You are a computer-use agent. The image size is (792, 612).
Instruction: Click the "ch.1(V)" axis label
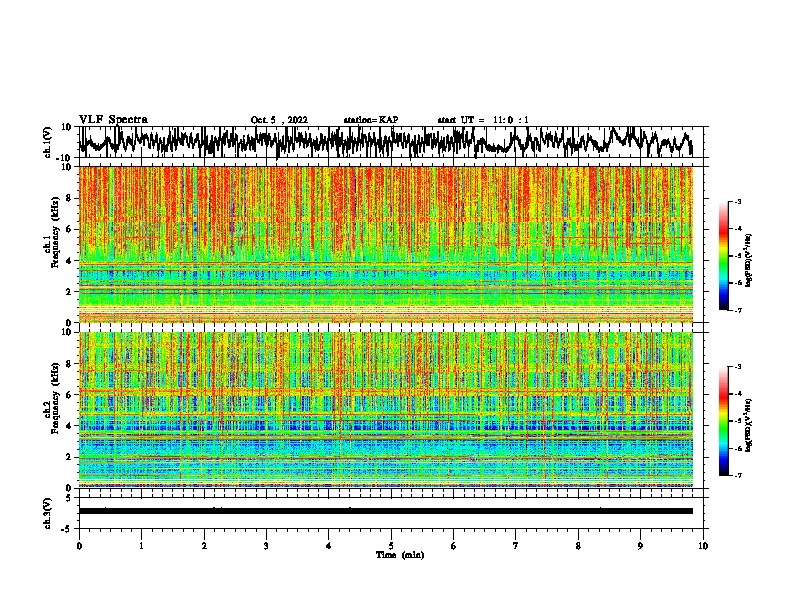pyautogui.click(x=48, y=142)
